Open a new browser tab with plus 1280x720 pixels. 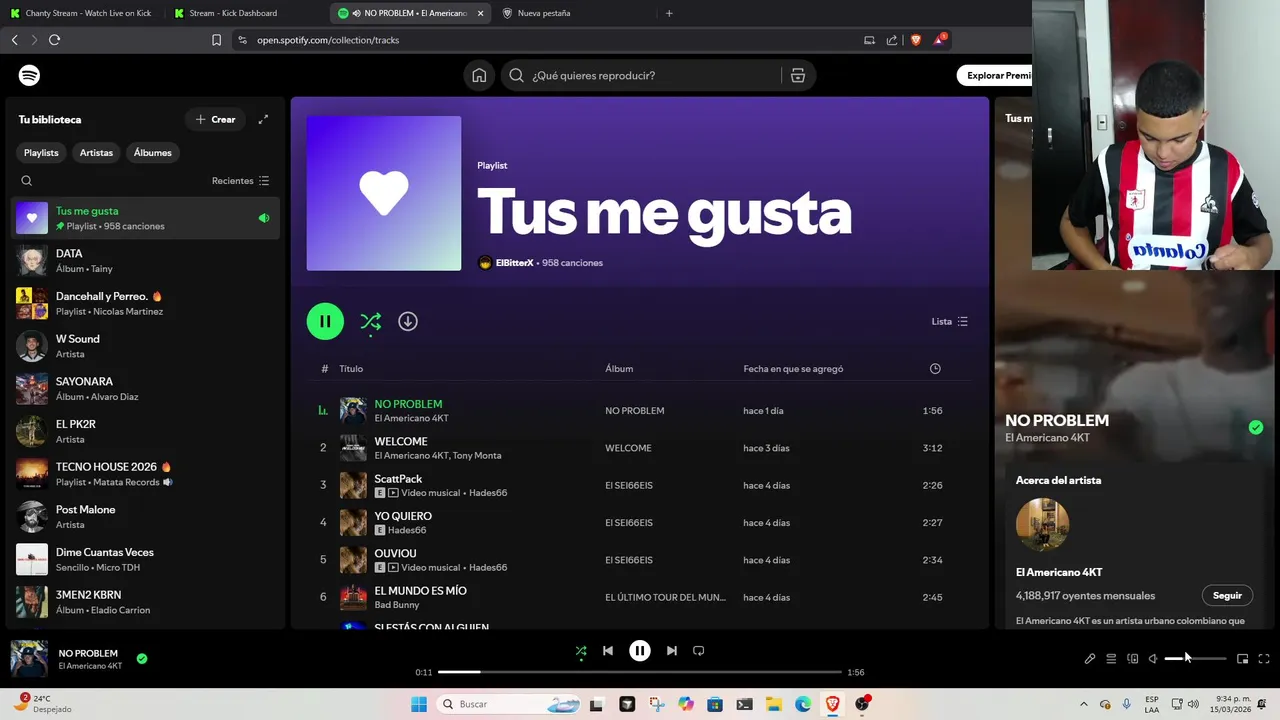coord(669,13)
